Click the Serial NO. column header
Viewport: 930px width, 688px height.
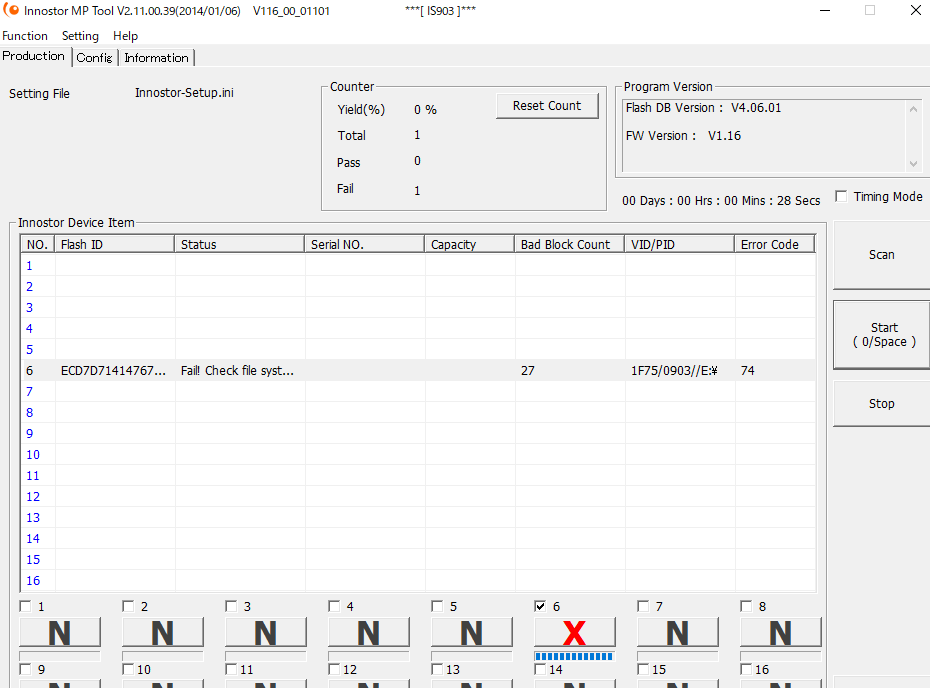pos(365,244)
